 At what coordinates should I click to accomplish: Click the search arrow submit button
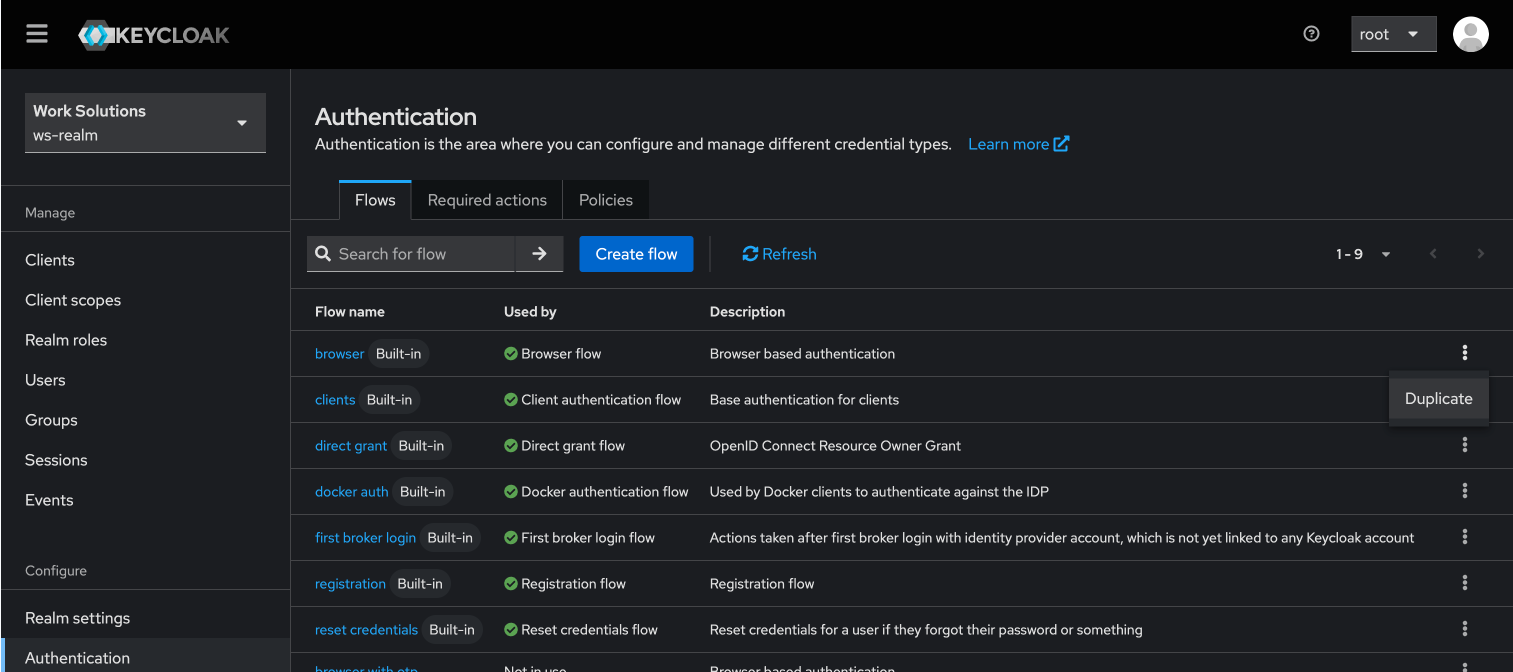pyautogui.click(x=539, y=254)
